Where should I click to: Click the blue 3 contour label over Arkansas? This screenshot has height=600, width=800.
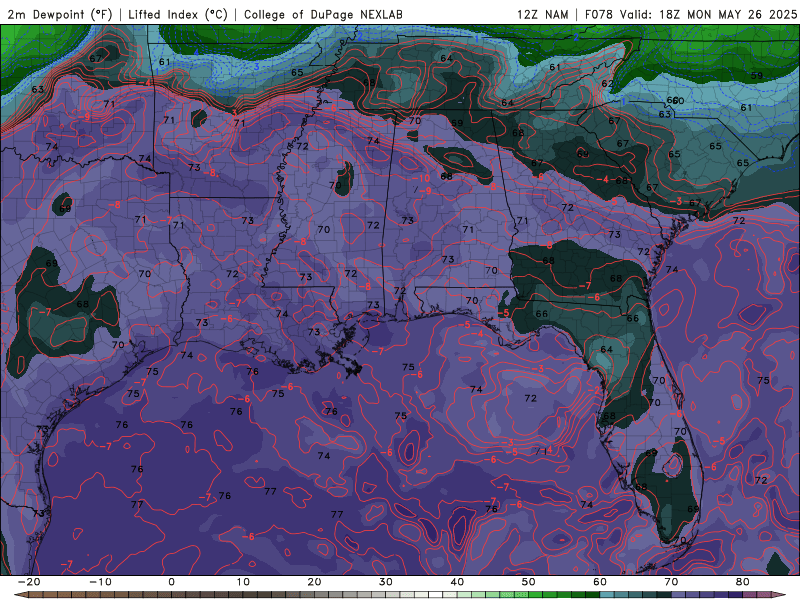[x=257, y=67]
